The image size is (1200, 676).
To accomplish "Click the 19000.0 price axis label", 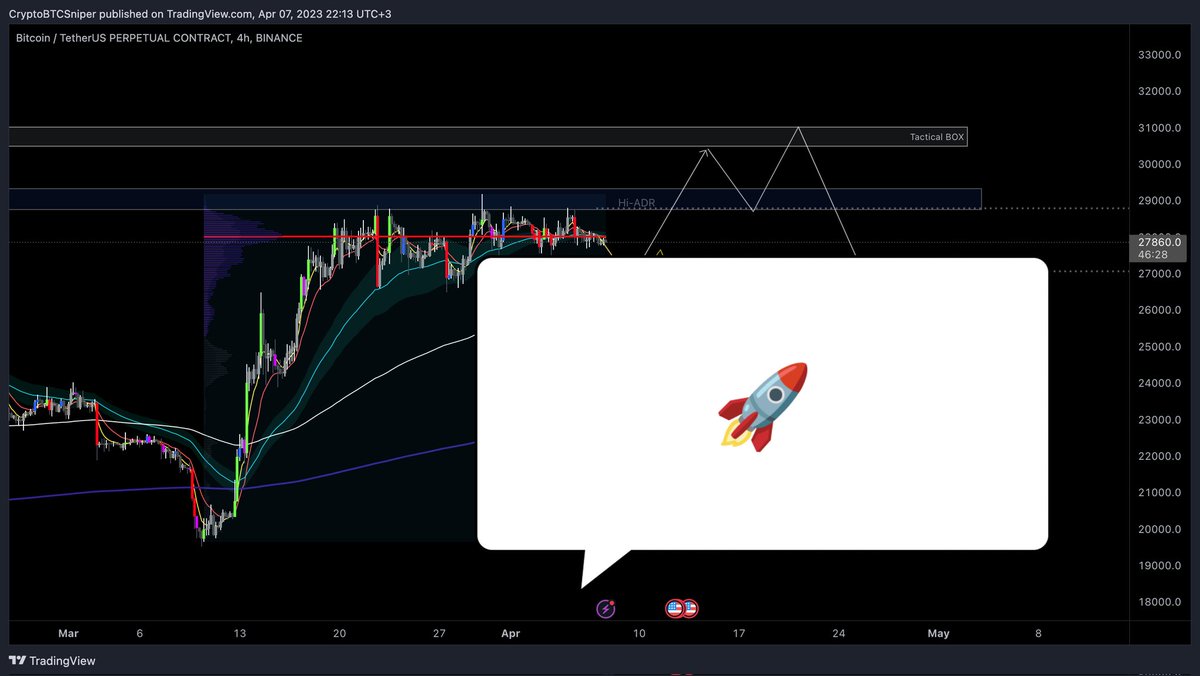I will pyautogui.click(x=1160, y=566).
